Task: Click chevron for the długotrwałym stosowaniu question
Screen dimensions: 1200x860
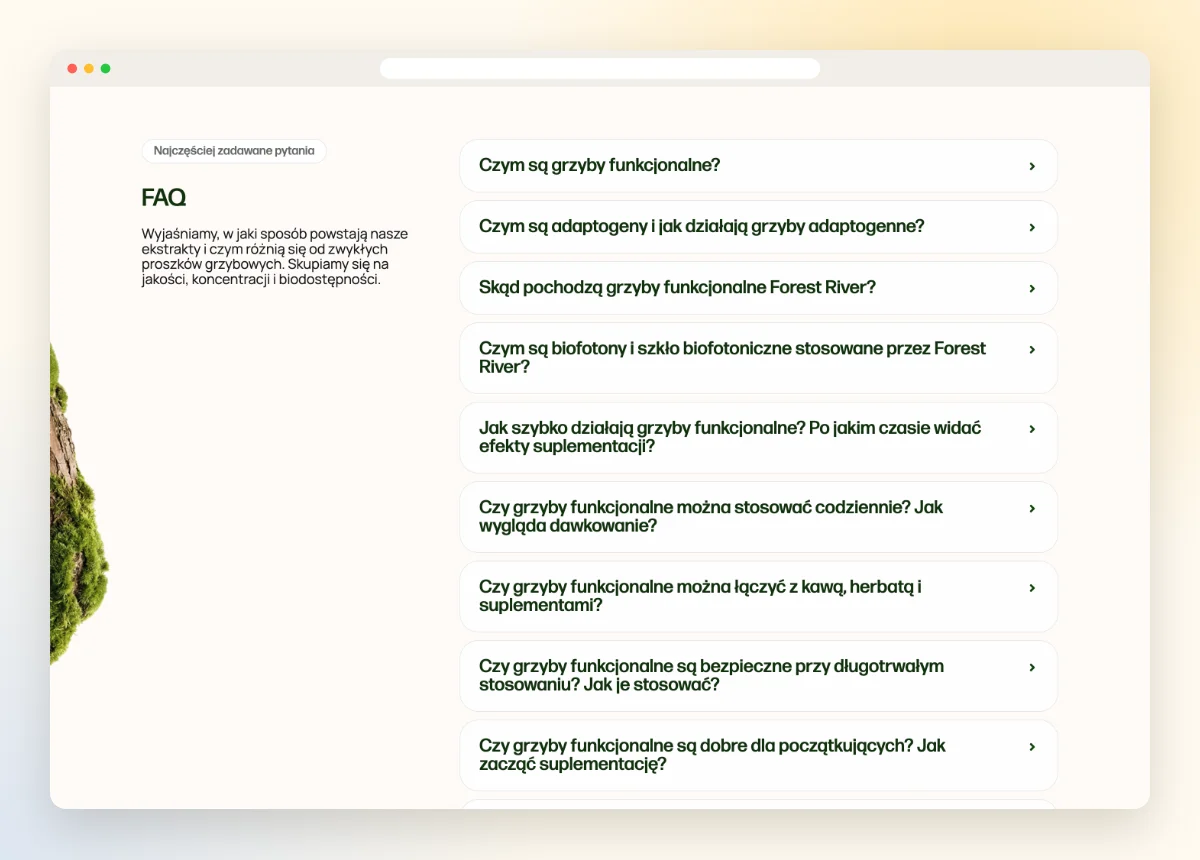Action: 1032,667
